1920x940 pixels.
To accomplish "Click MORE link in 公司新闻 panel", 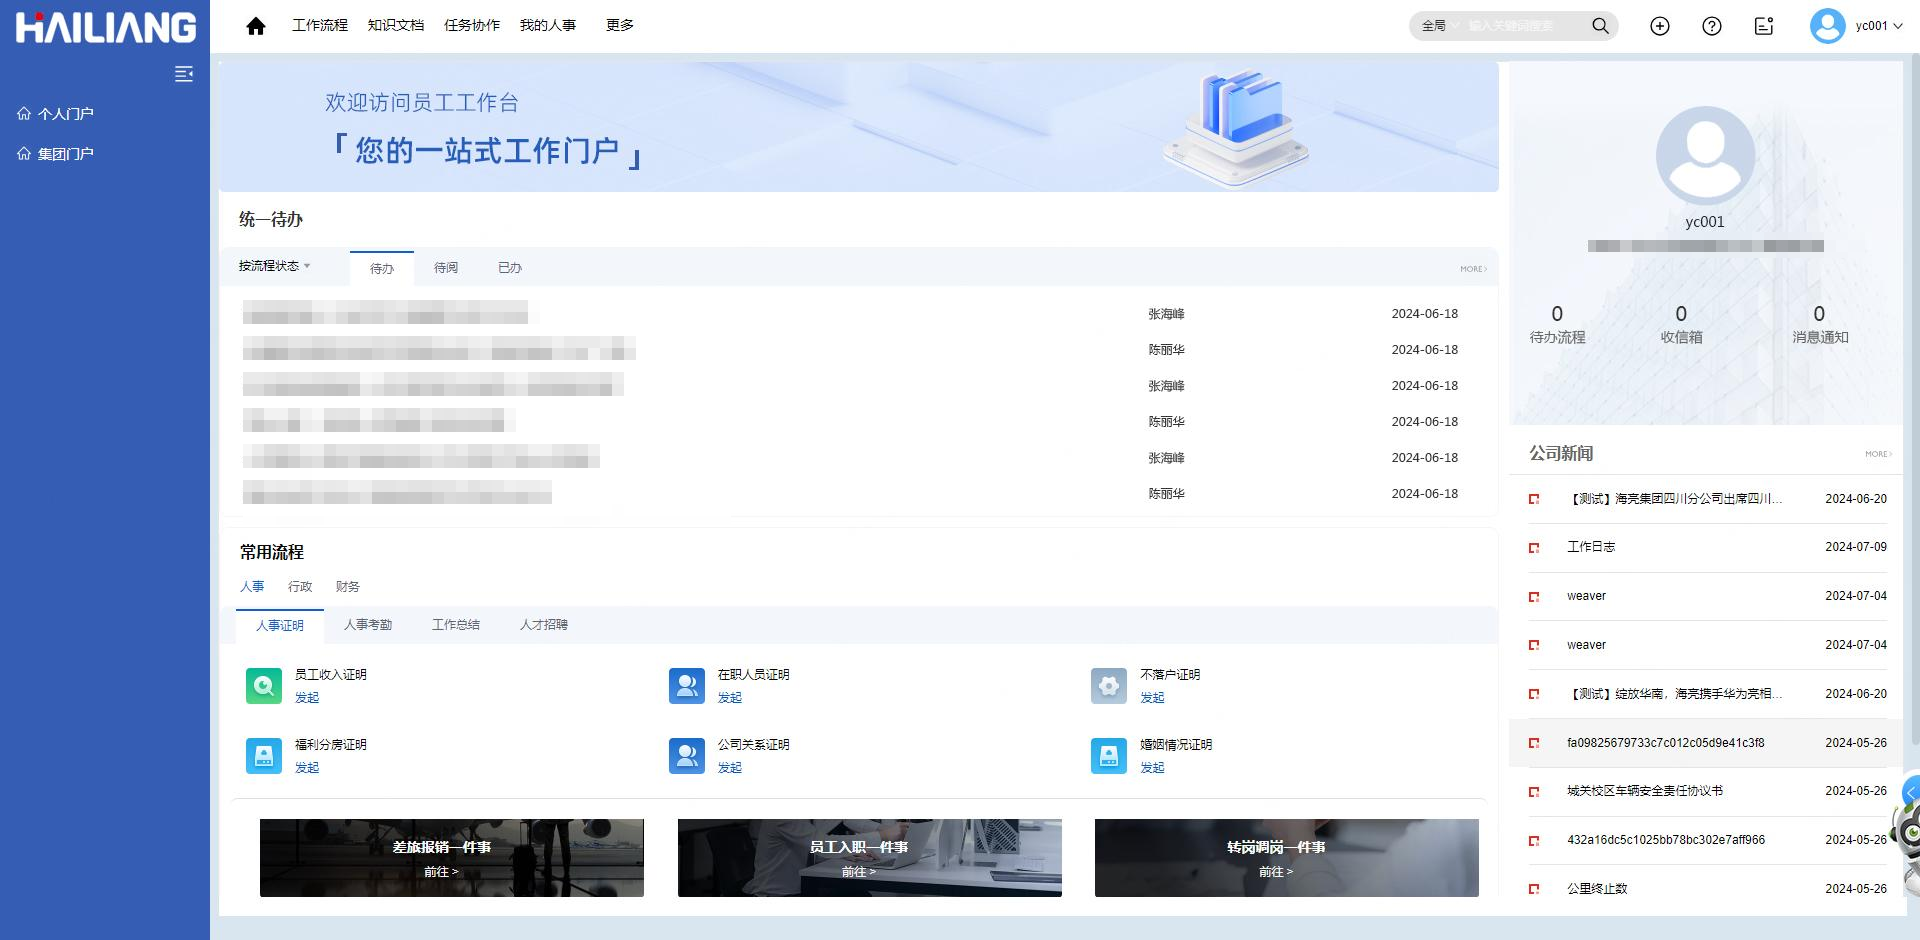I will click(x=1878, y=454).
